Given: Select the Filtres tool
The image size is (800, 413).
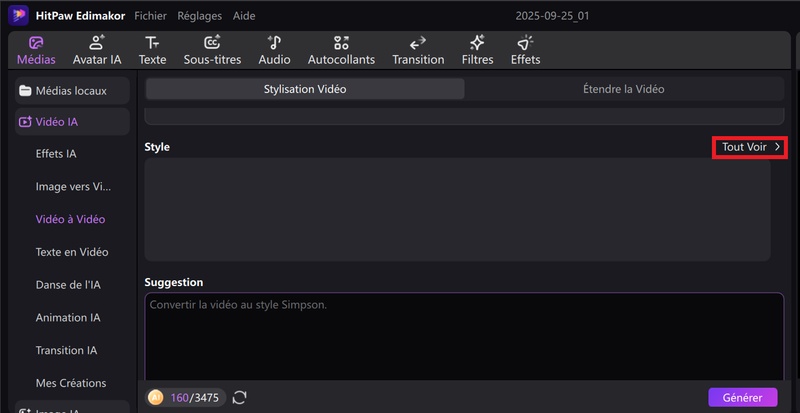Looking at the screenshot, I should [477, 50].
